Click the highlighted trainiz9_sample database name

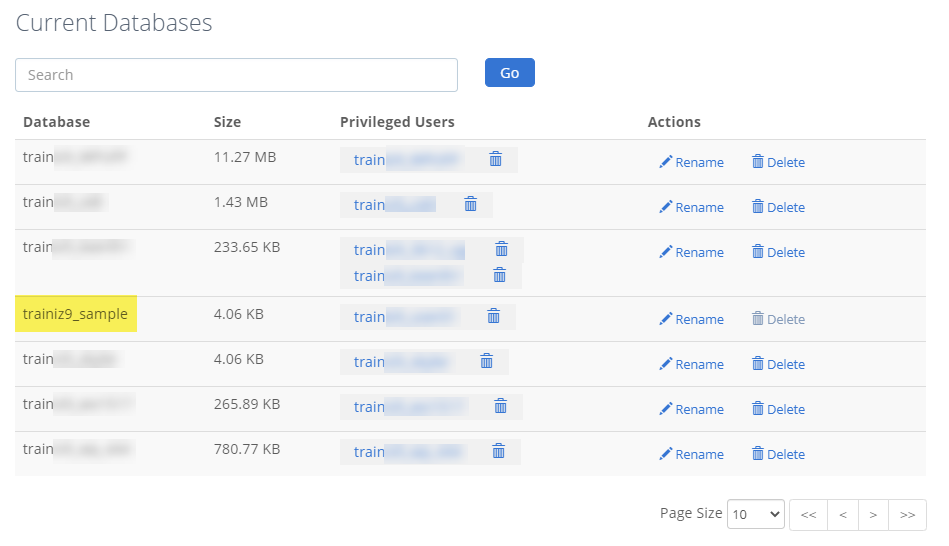pyautogui.click(x=76, y=314)
